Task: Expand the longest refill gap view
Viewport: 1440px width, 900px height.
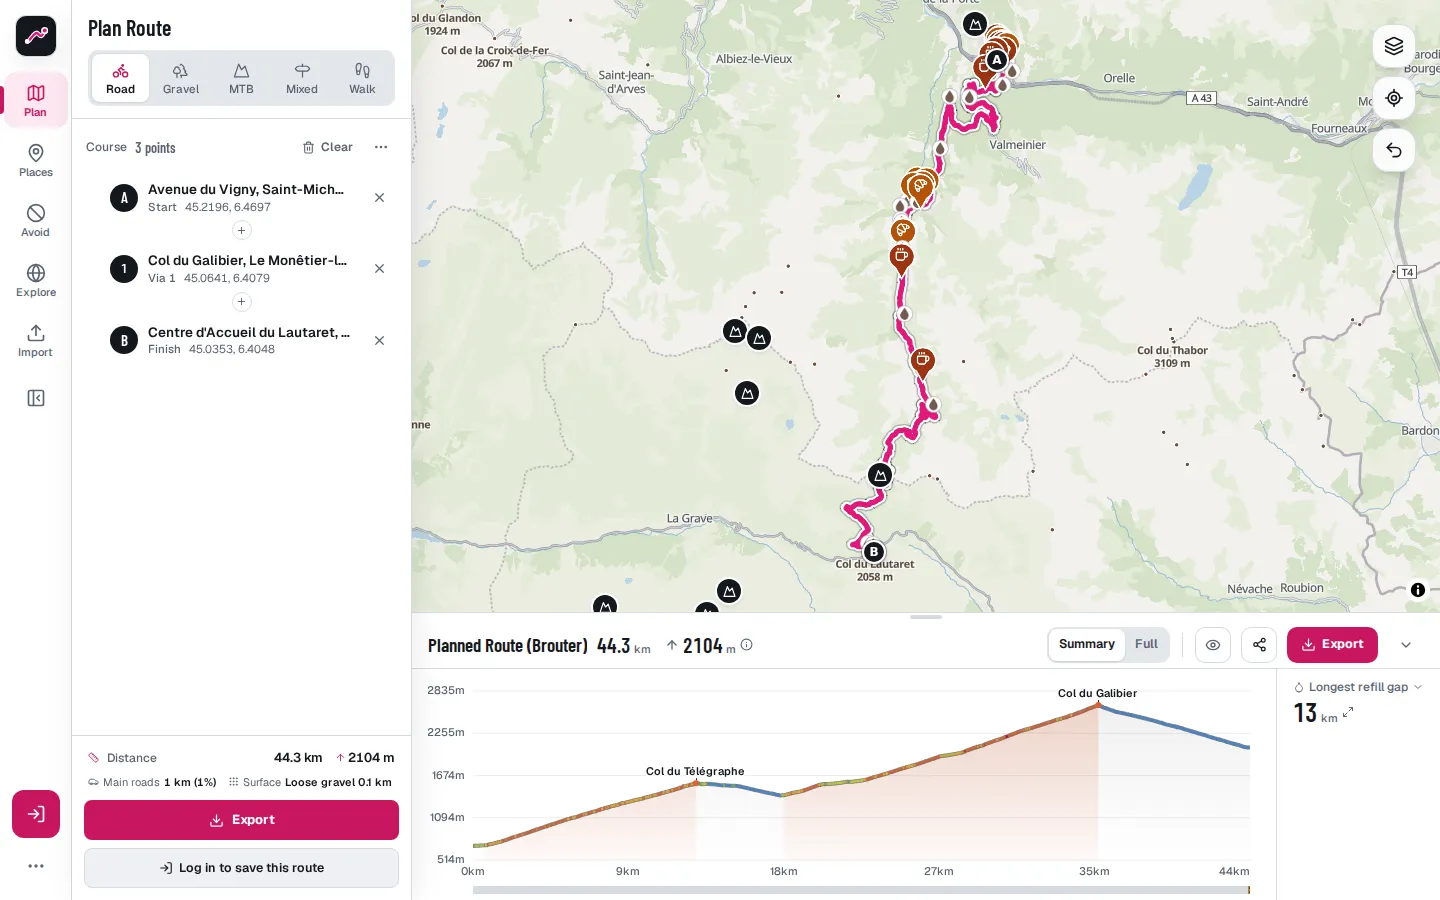Action: tap(1348, 712)
